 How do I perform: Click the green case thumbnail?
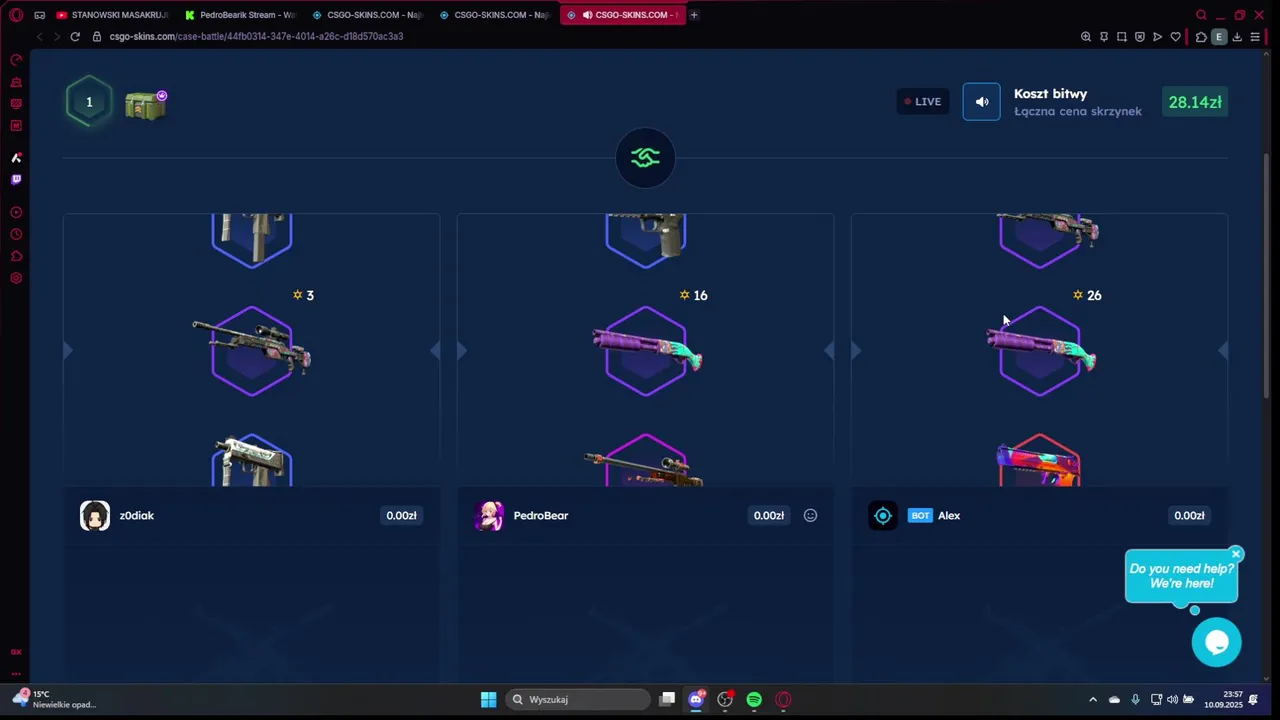[x=146, y=103]
